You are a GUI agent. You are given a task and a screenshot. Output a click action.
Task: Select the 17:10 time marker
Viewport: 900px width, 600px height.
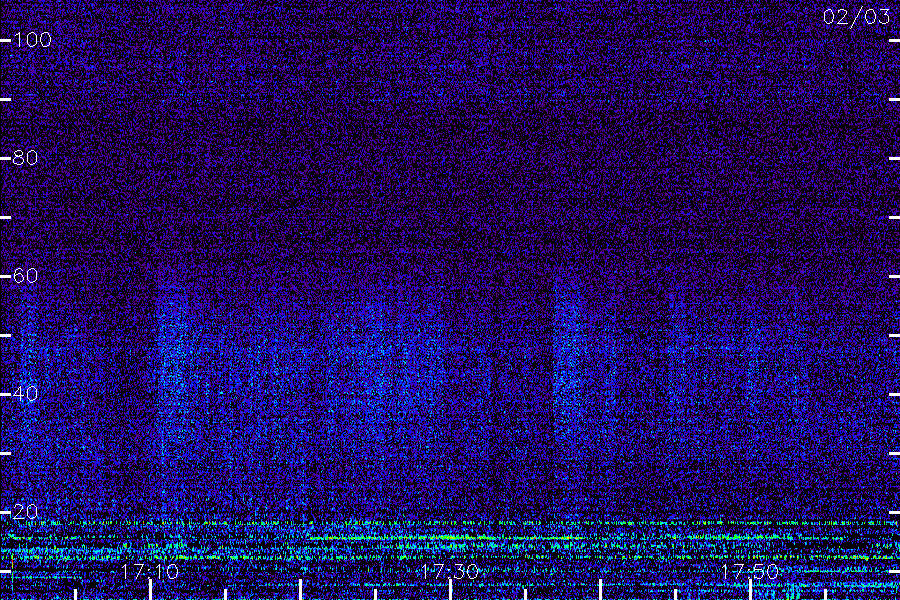pos(150,572)
